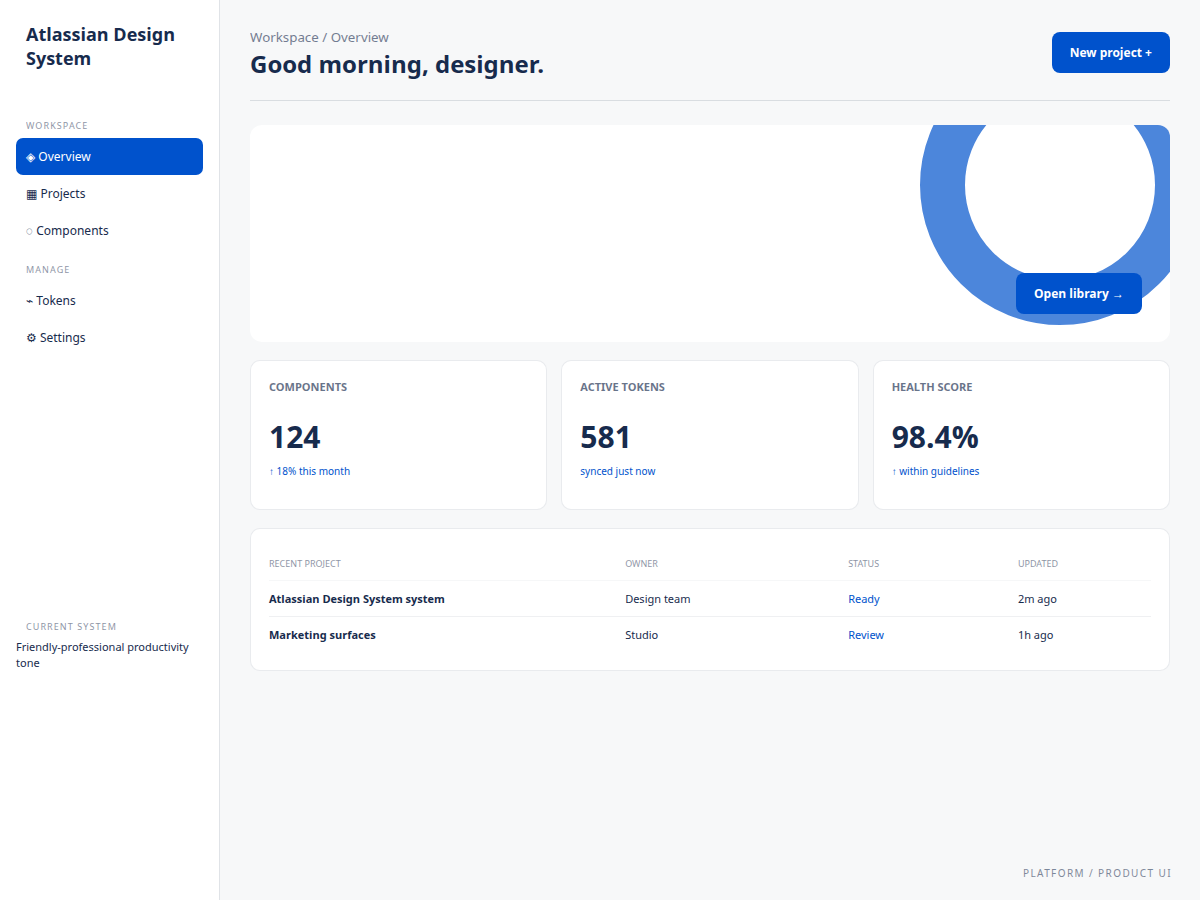Click 'within guidelines' status text
1200x900 pixels.
click(x=939, y=471)
